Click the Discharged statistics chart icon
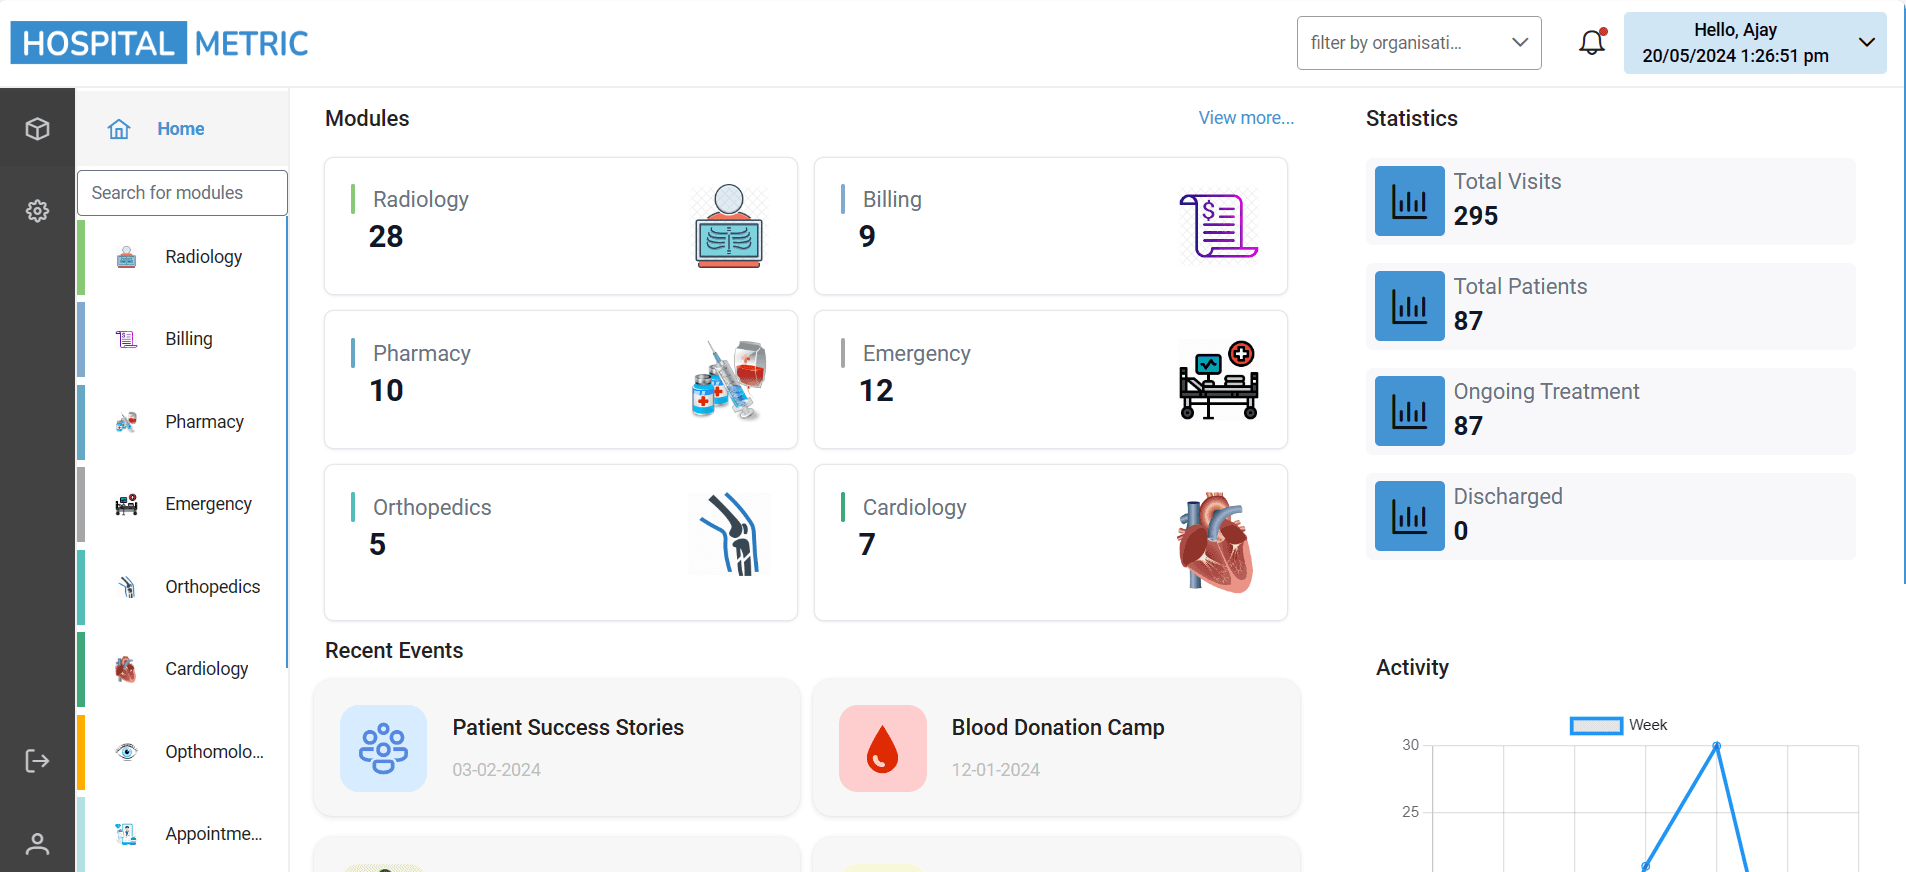The image size is (1906, 872). 1409,516
